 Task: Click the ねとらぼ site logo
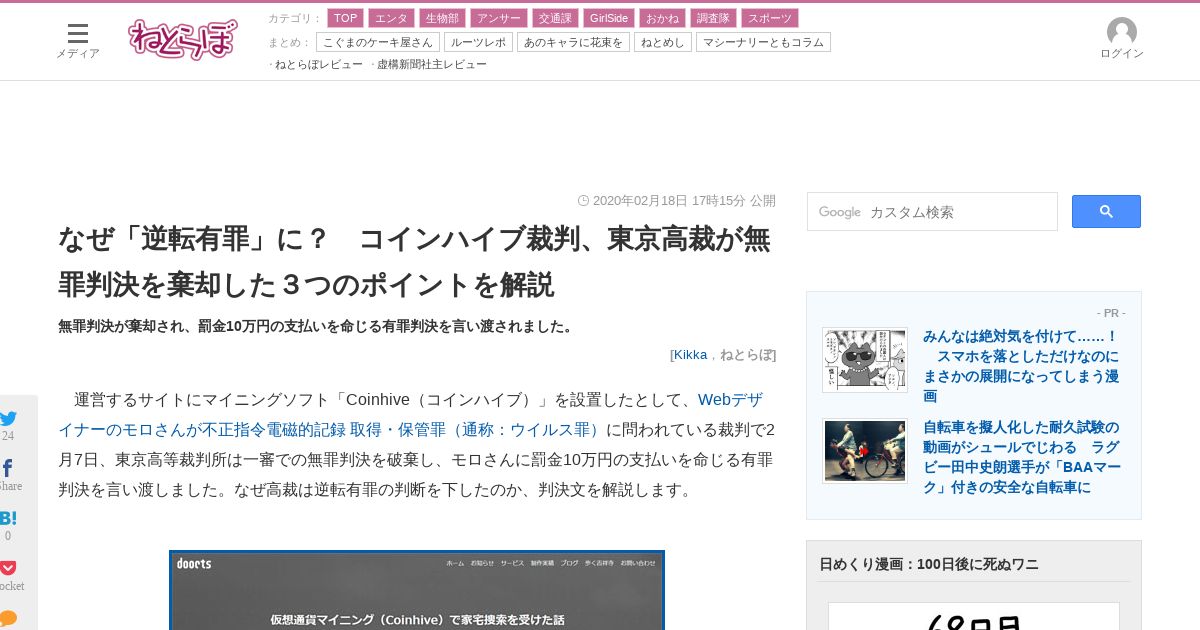(x=182, y=39)
